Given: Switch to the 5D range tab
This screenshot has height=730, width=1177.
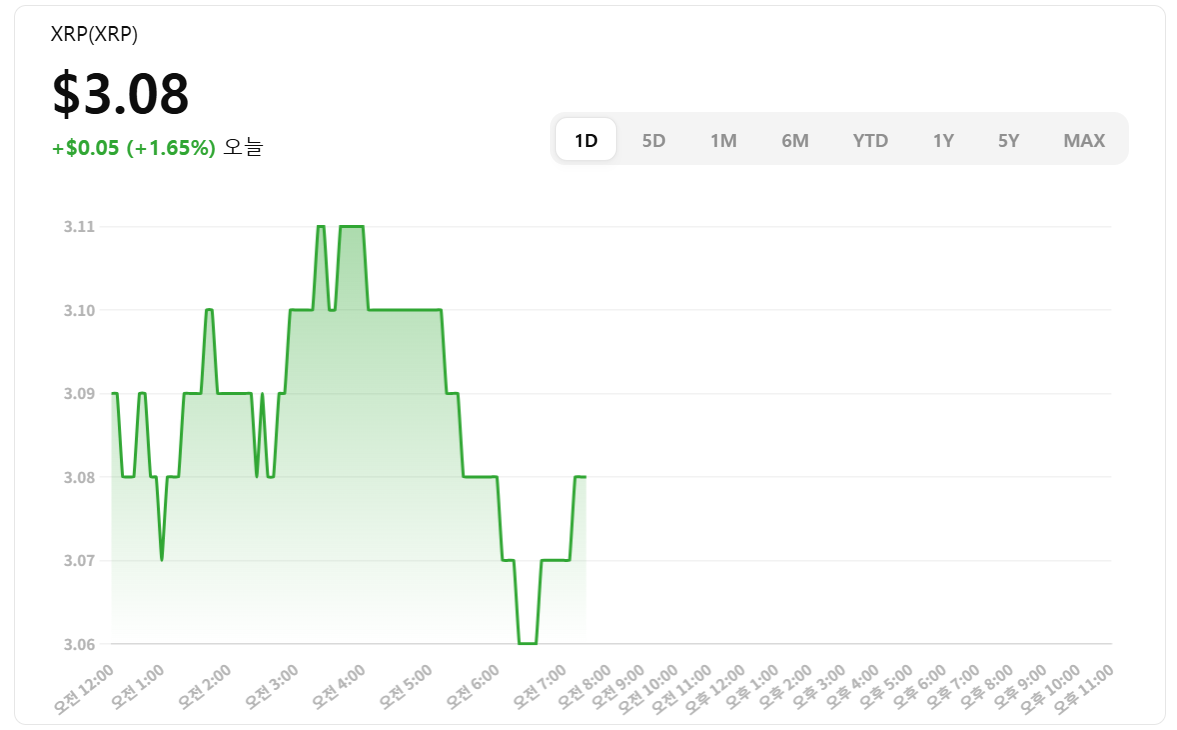Looking at the screenshot, I should click(x=653, y=140).
